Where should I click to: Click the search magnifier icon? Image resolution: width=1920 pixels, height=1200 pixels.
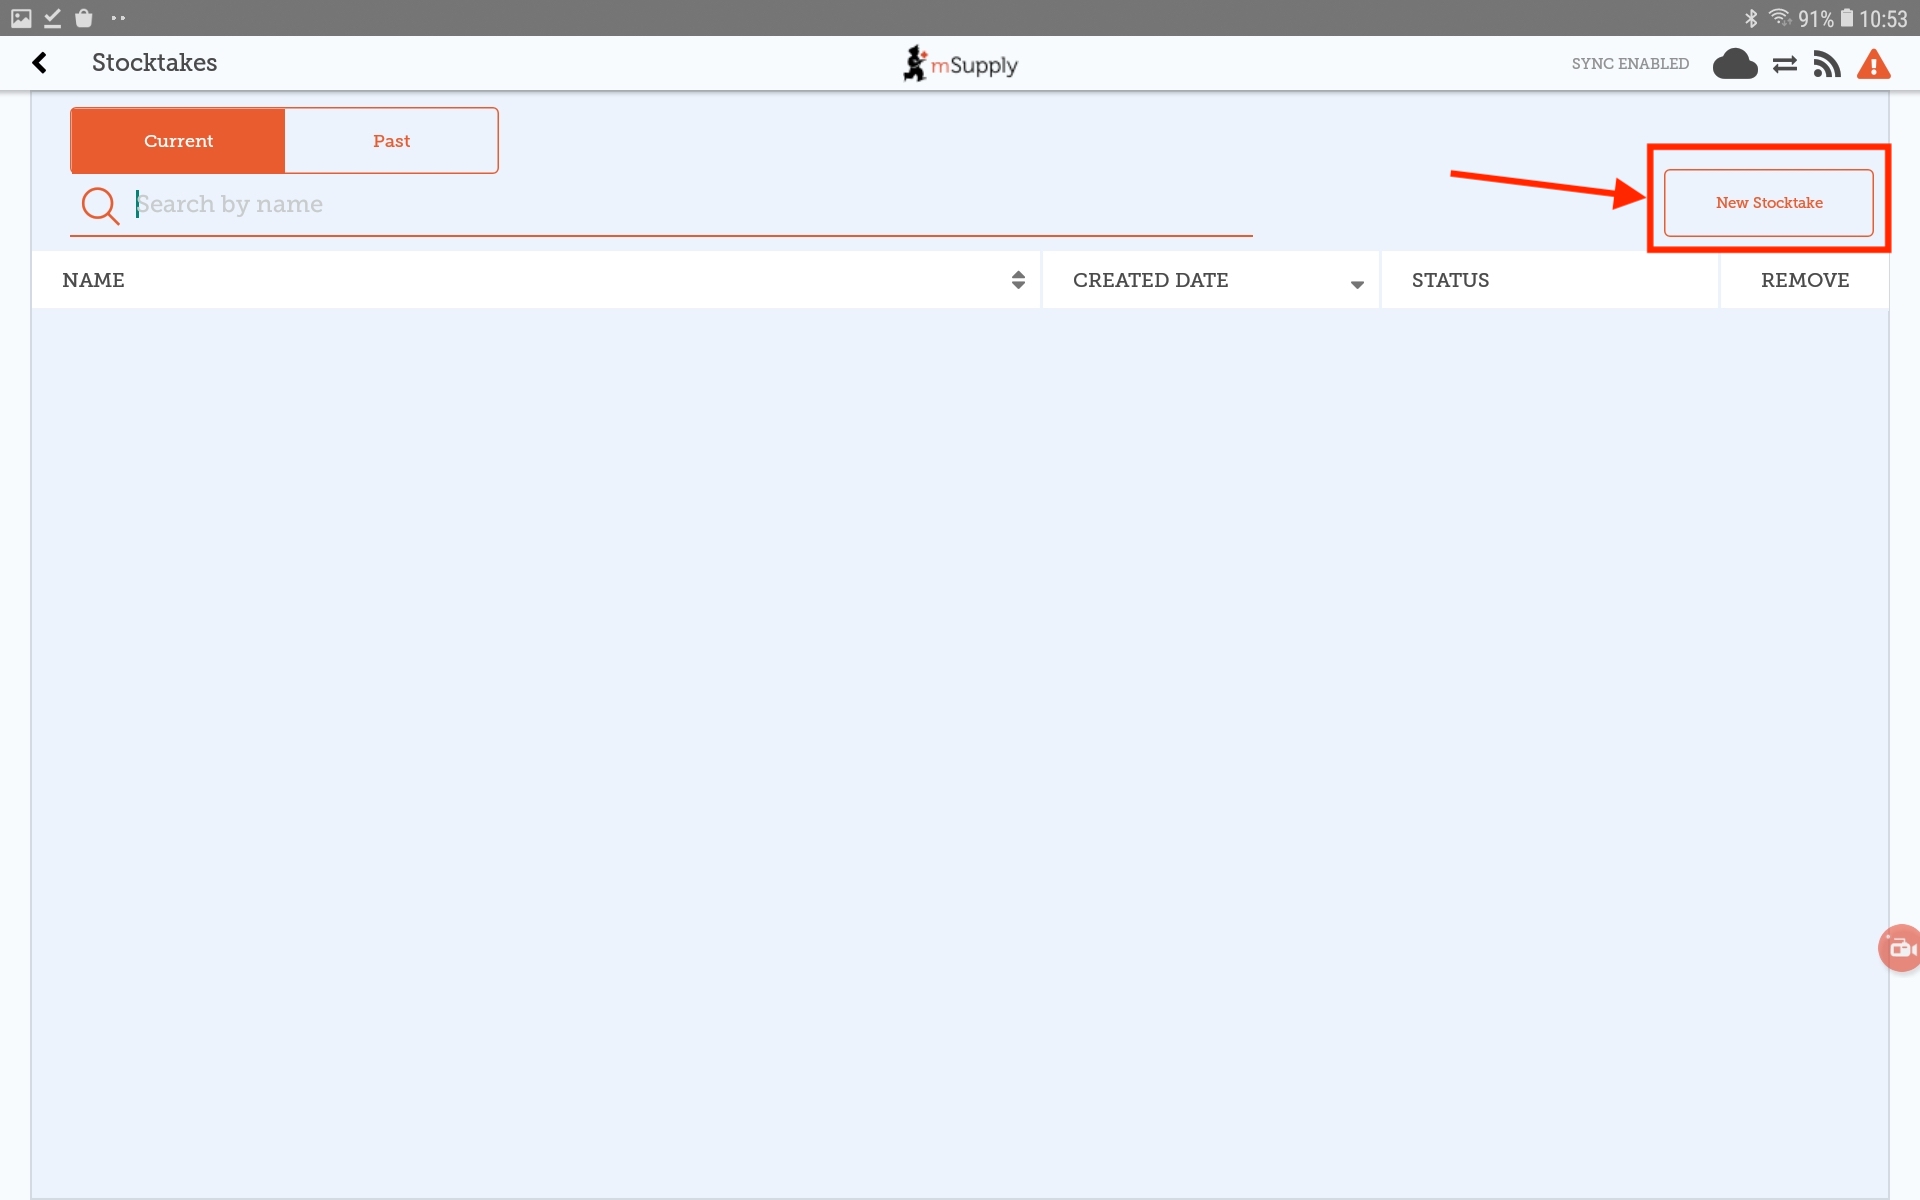click(x=100, y=205)
